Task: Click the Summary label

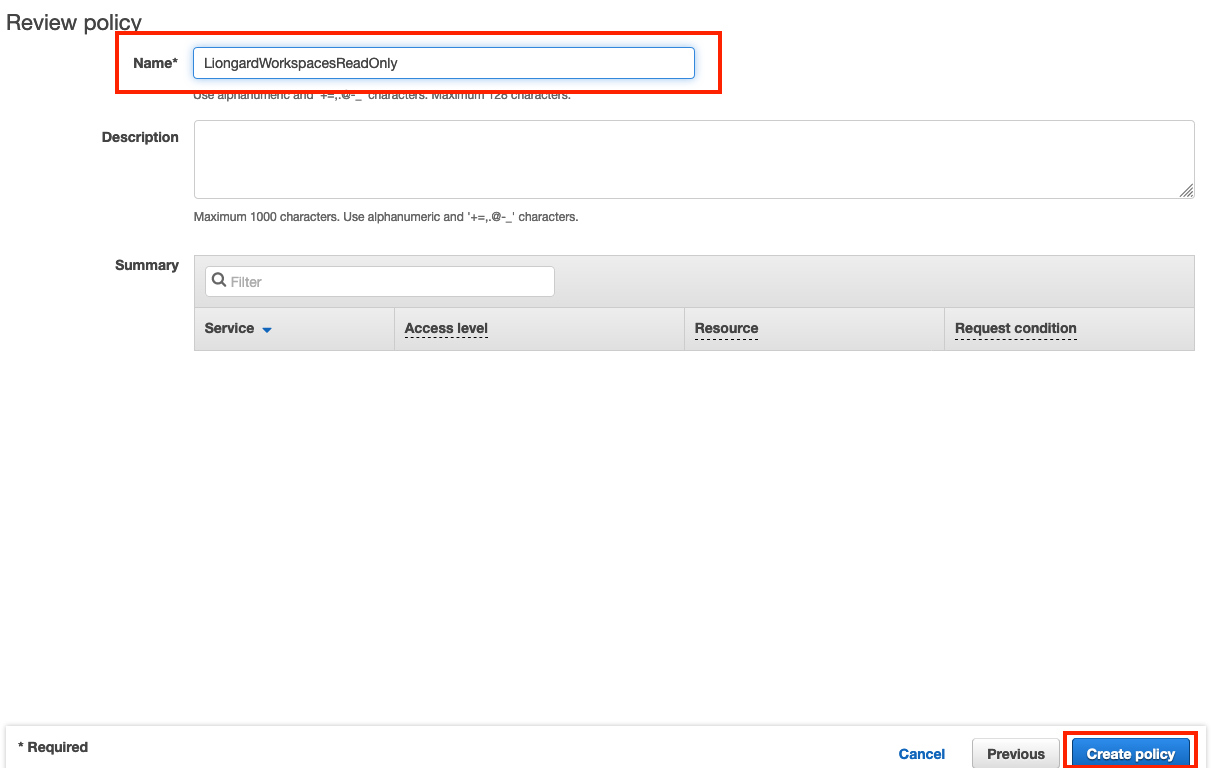Action: coord(147,265)
